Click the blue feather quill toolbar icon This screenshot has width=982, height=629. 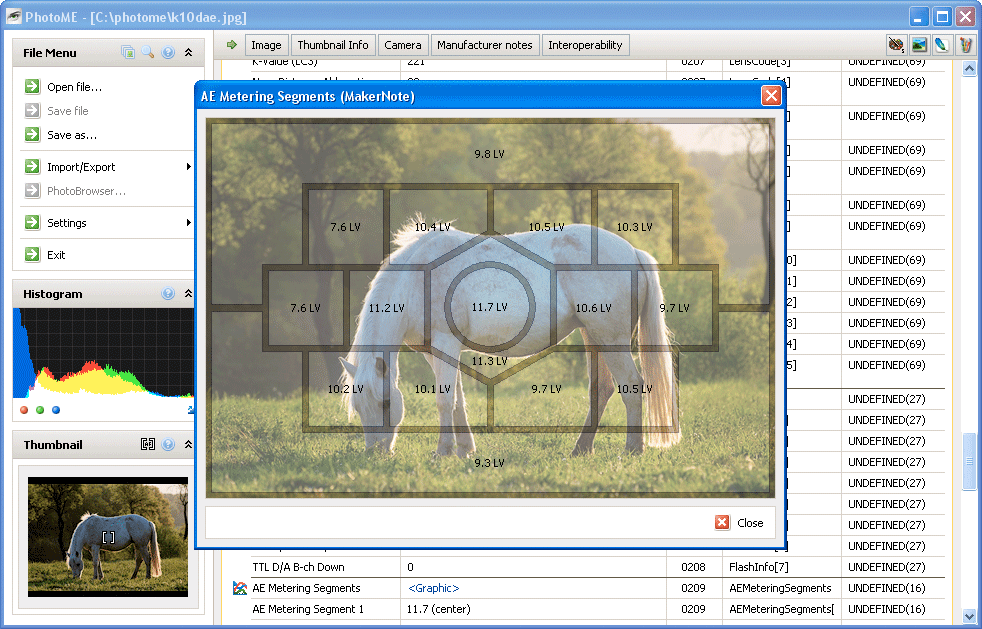(941, 44)
